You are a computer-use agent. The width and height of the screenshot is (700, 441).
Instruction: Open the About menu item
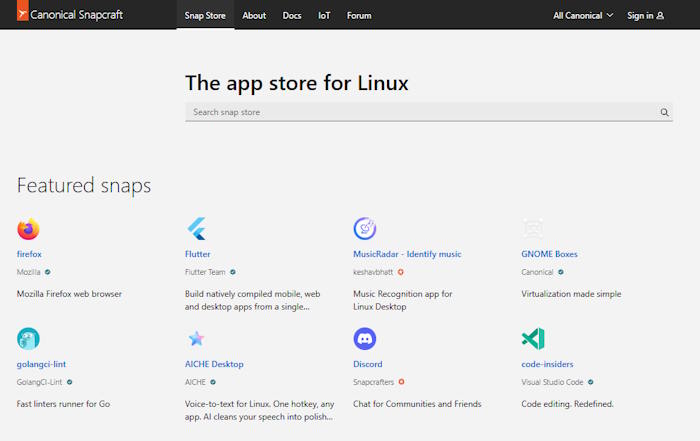tap(254, 16)
